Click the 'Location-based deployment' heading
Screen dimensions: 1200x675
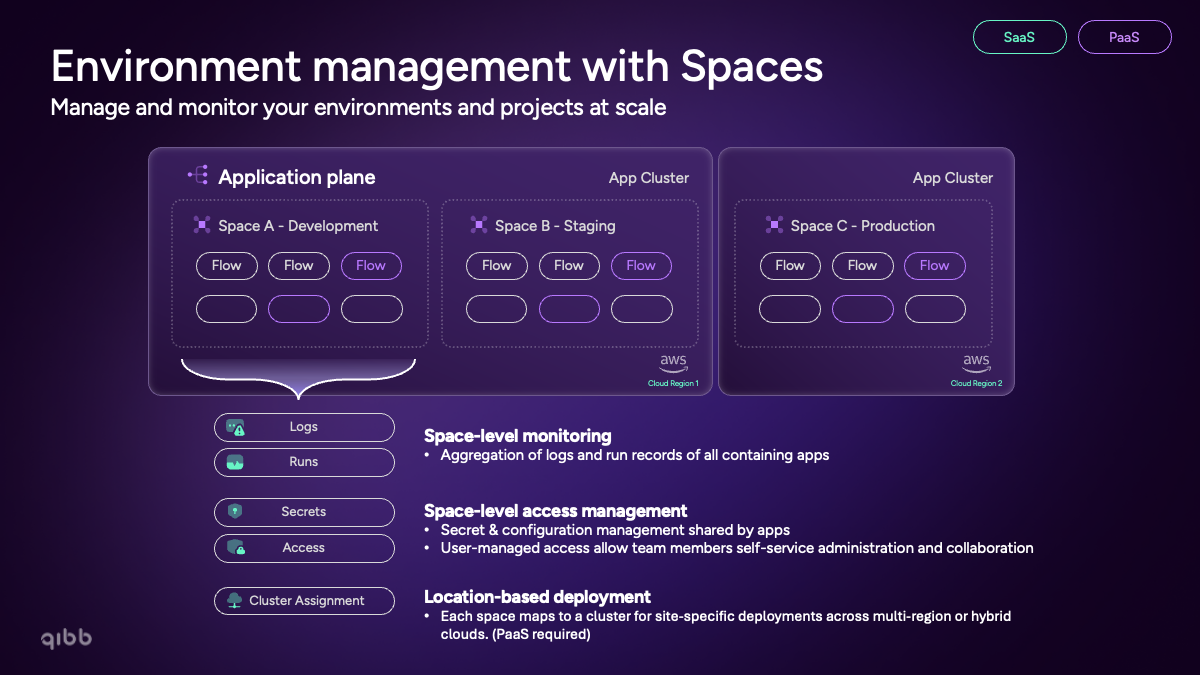pos(538,597)
